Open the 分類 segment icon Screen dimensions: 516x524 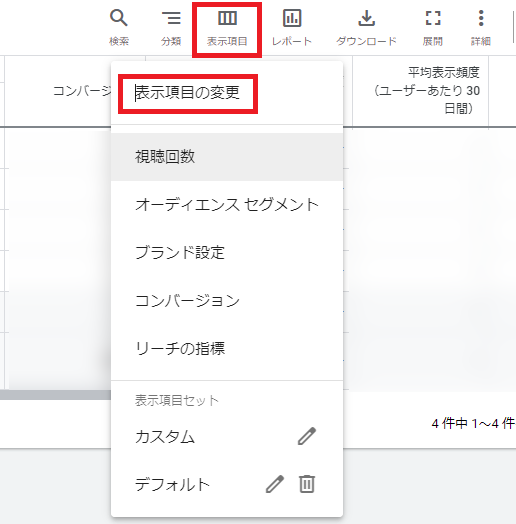[x=171, y=18]
